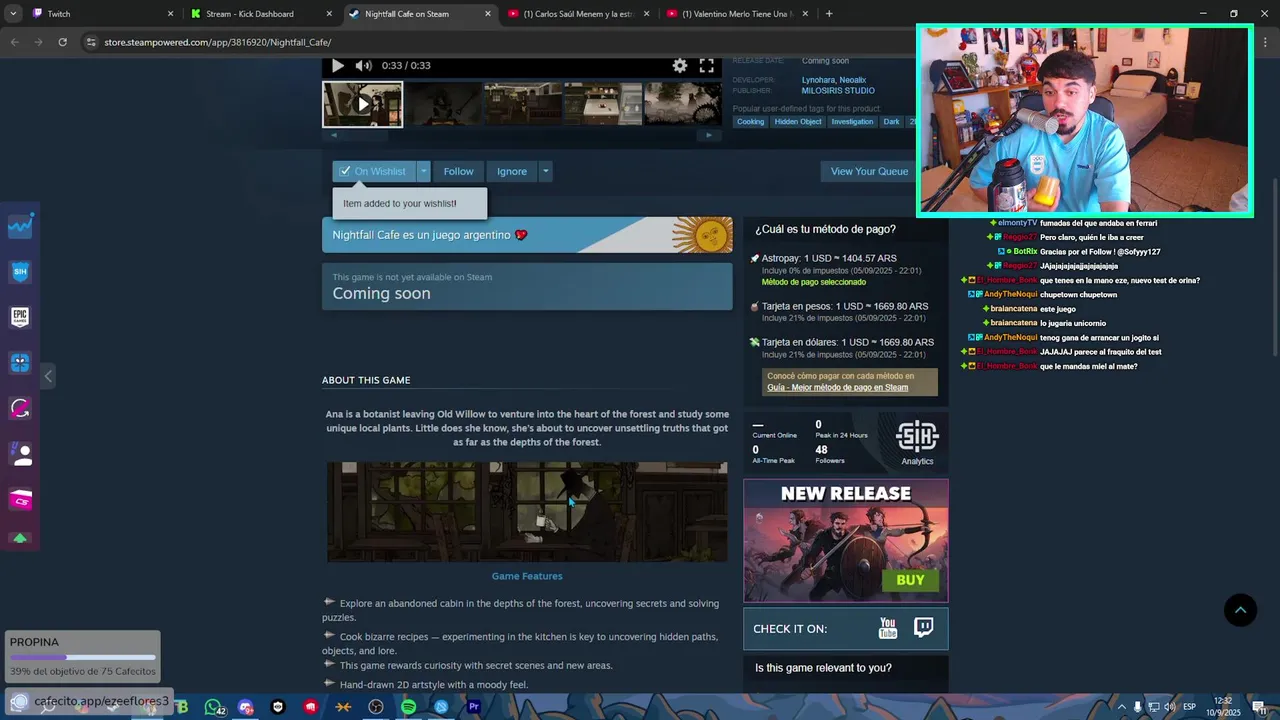Open the tab search dropdown arrow
Screen dimensions: 1280x720
point(11,14)
